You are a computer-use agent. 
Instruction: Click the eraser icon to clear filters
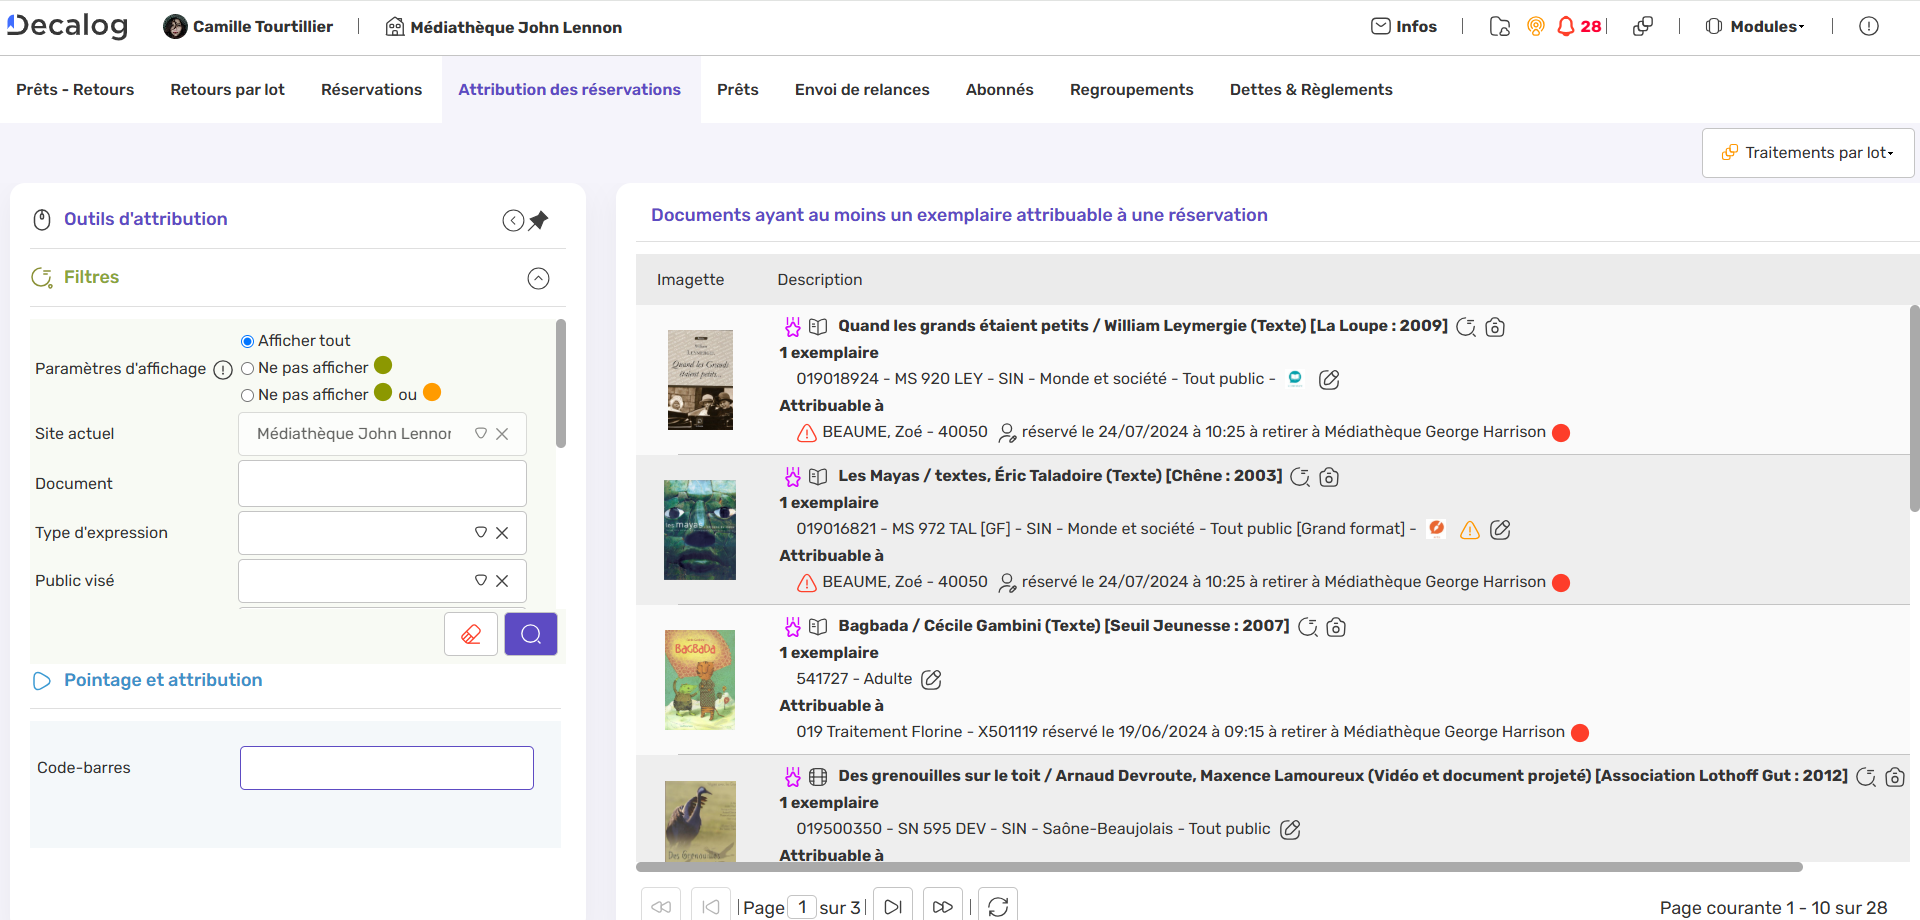(x=471, y=634)
